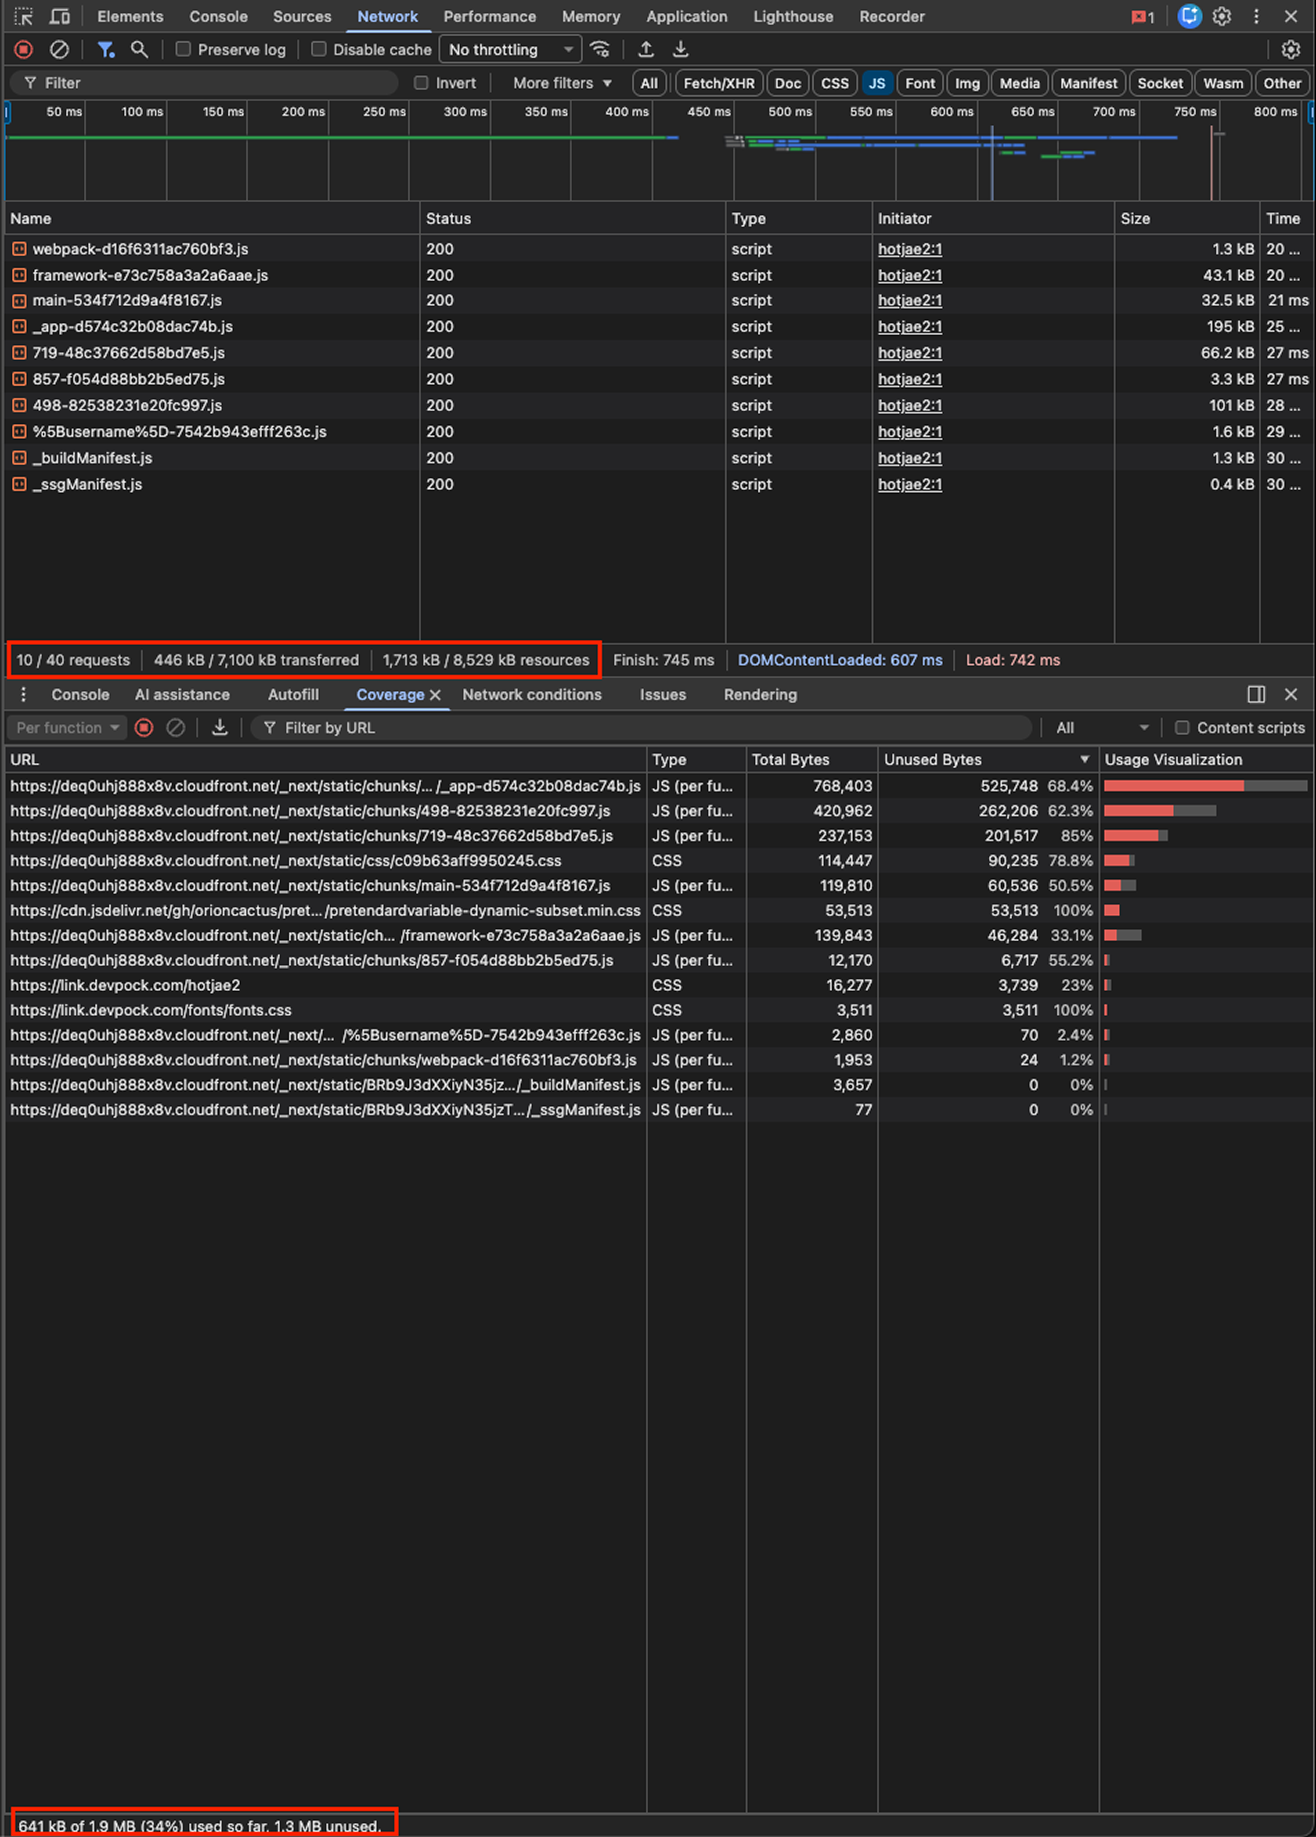
Task: Stop coverage recording in Coverage panel
Action: pyautogui.click(x=144, y=728)
